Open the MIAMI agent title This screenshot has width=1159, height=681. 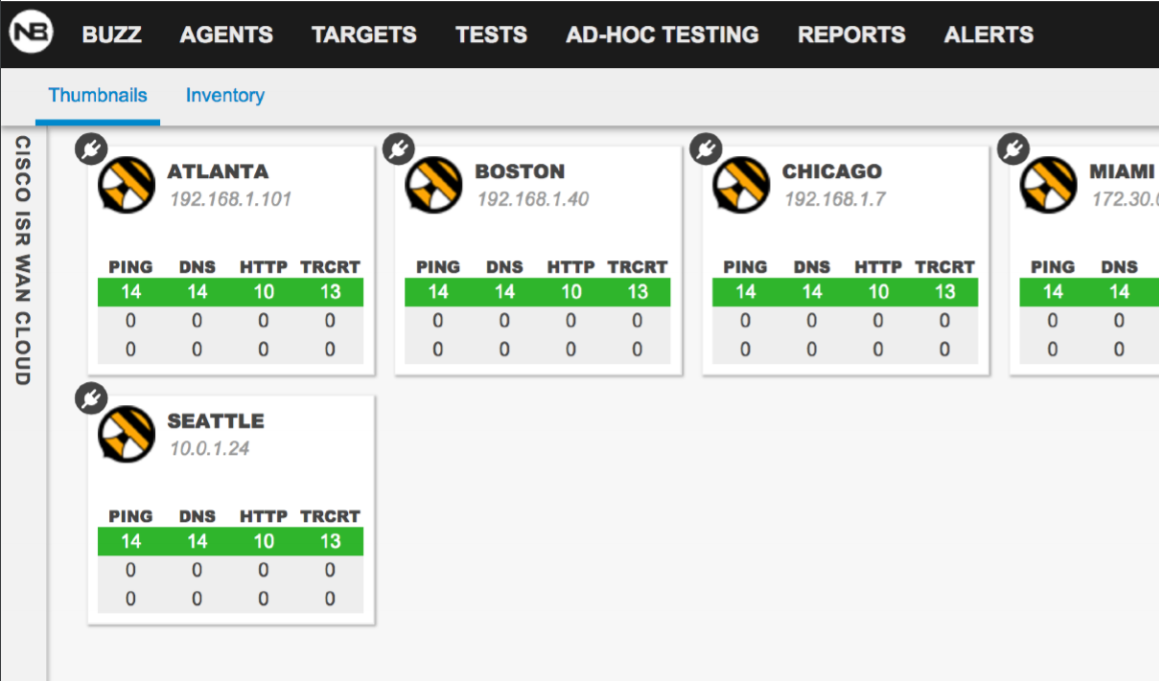pyautogui.click(x=1122, y=172)
